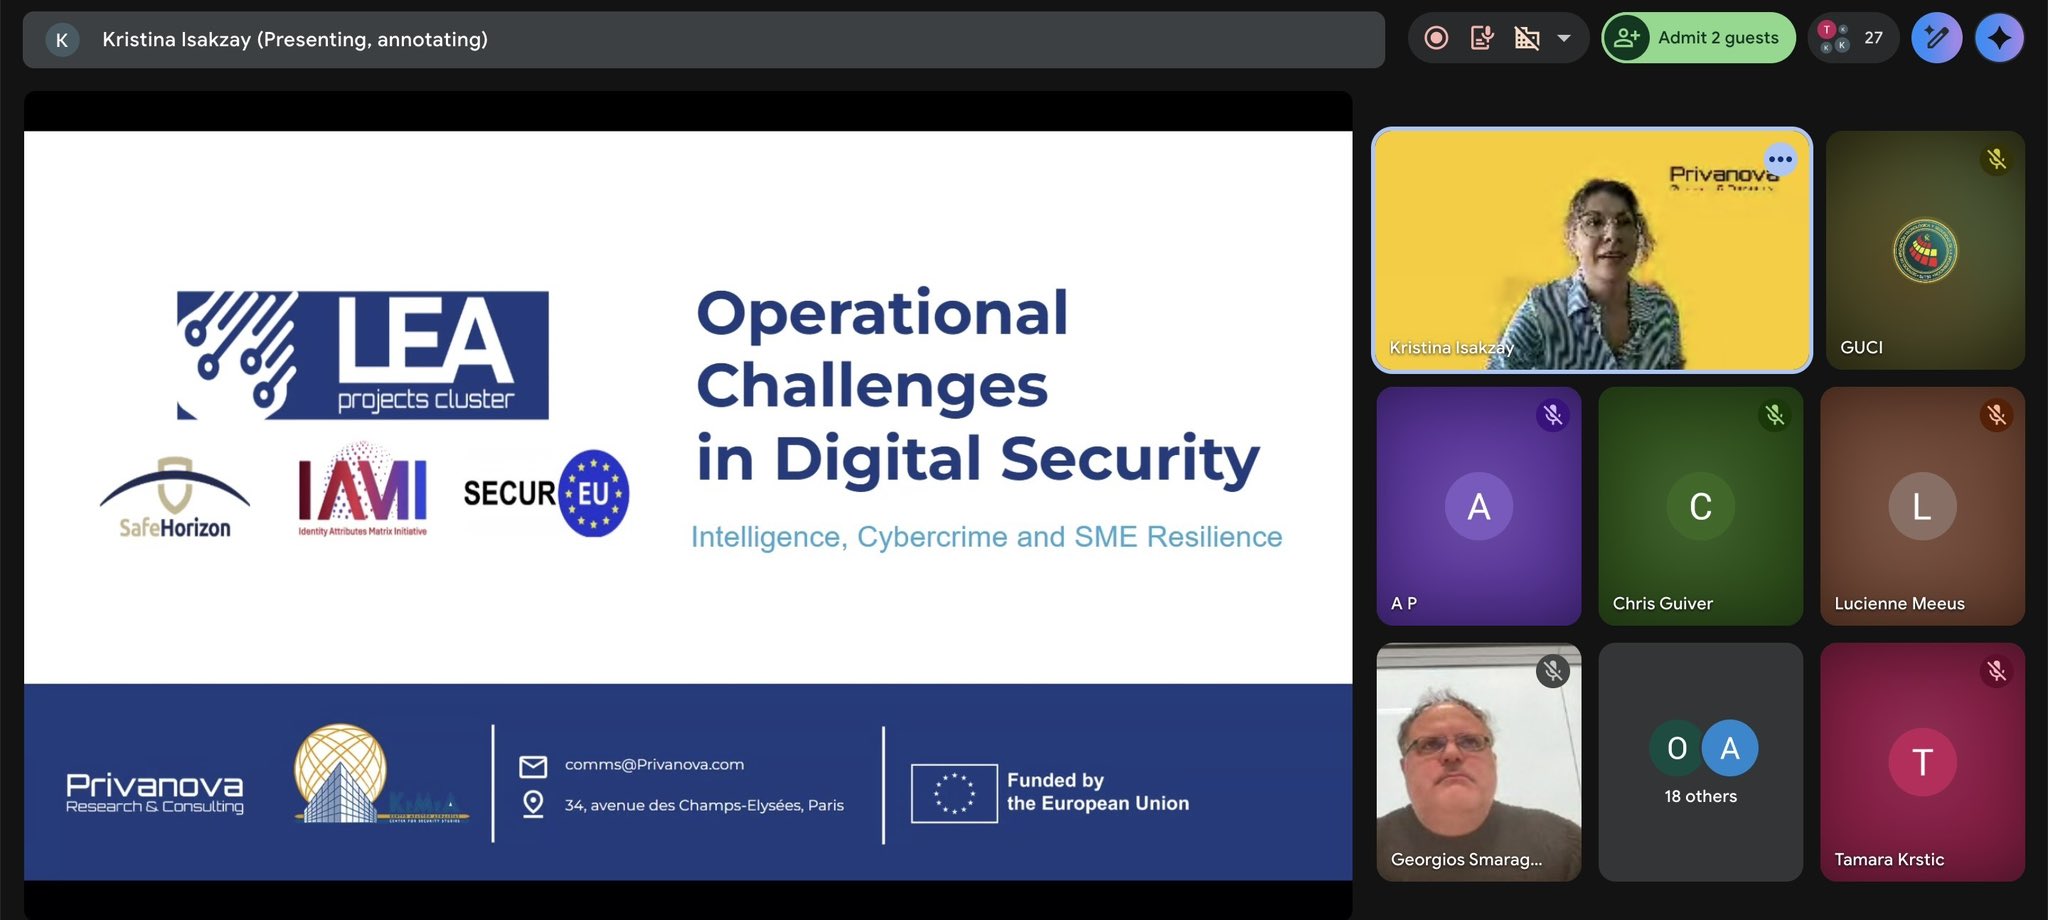Viewport: 2048px width, 920px height.
Task: Open the 27 participants list
Action: pyautogui.click(x=1853, y=38)
